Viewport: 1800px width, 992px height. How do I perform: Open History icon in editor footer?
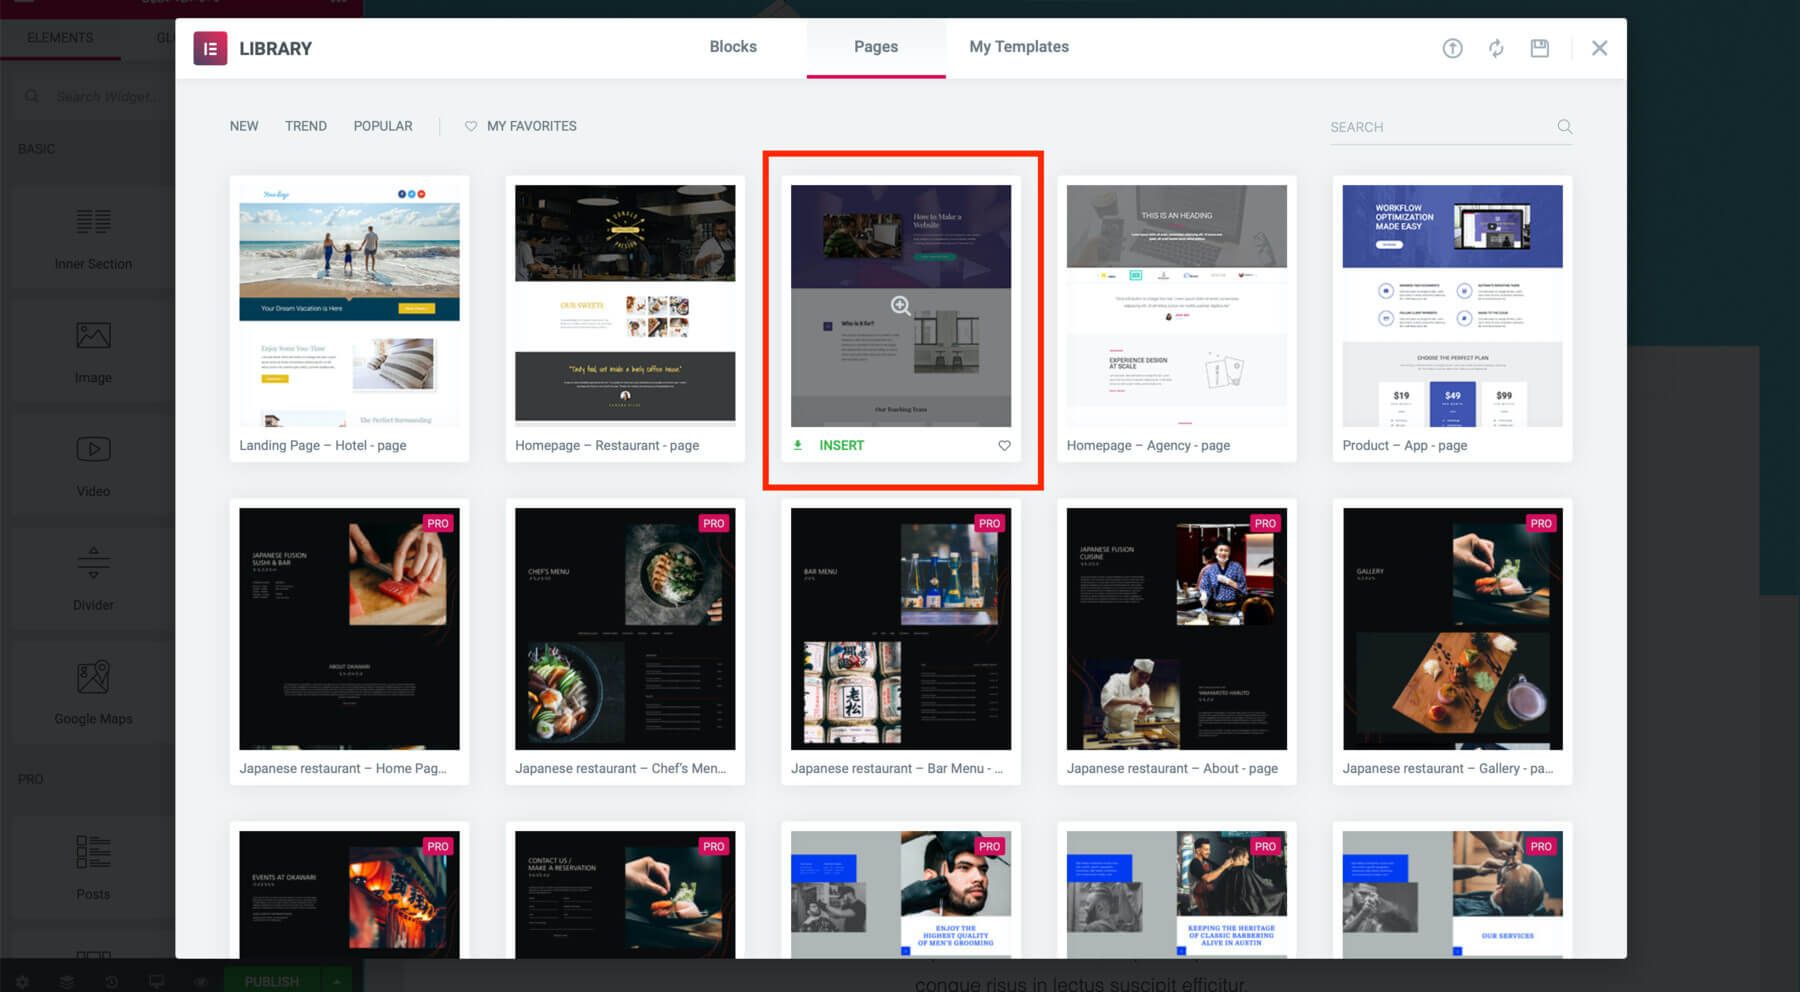point(112,982)
